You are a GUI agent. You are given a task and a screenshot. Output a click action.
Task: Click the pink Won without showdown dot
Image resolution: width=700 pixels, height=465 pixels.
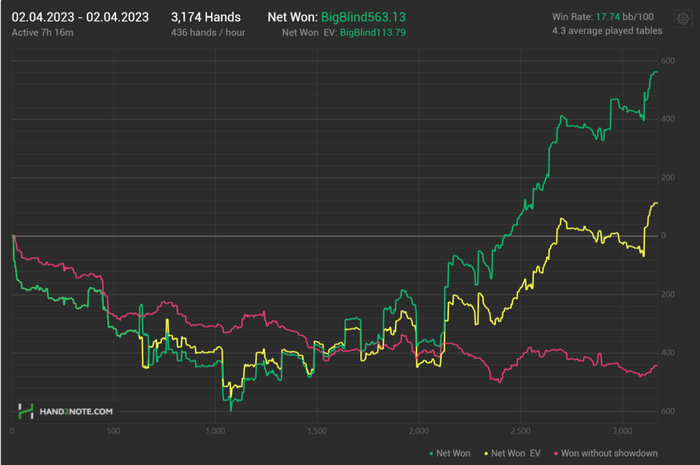click(556, 453)
